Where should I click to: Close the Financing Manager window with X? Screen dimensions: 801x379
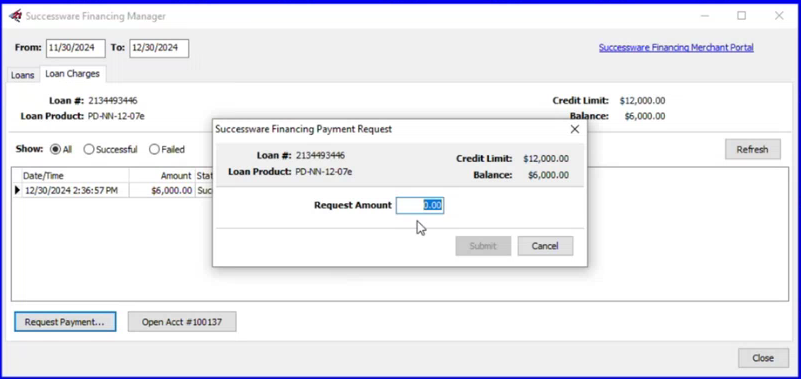[x=779, y=16]
